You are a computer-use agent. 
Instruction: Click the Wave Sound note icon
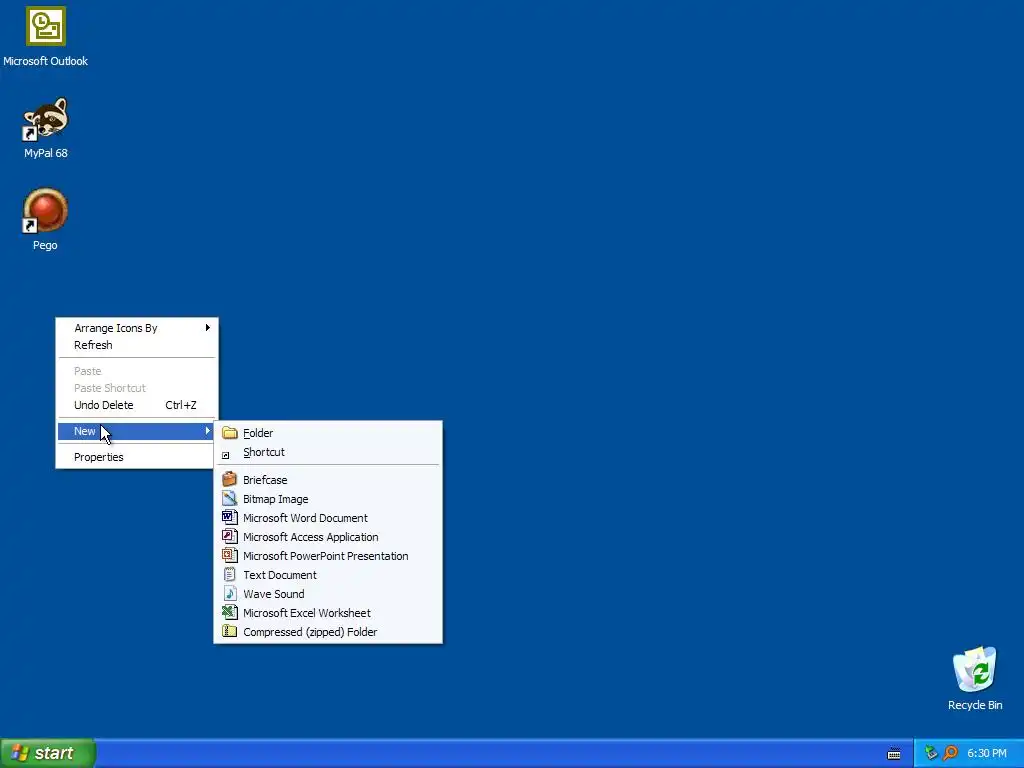tap(229, 593)
